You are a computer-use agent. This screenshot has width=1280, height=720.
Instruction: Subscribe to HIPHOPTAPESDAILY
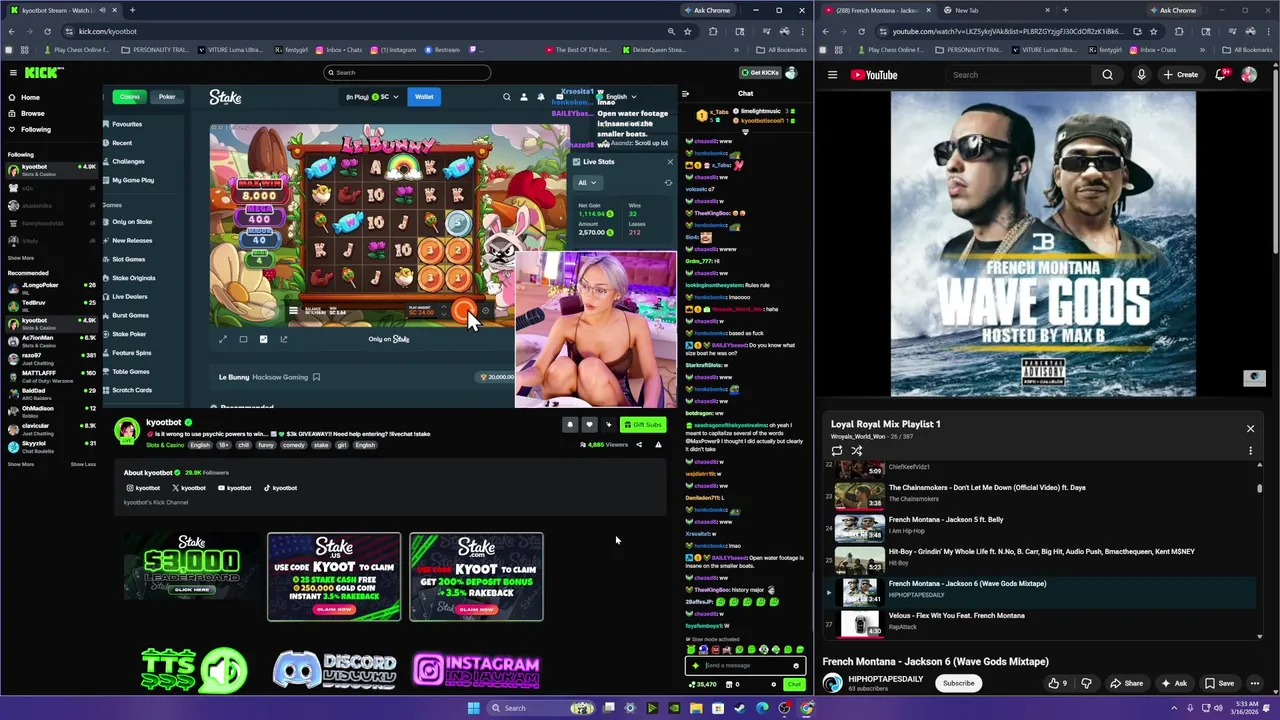pos(958,683)
